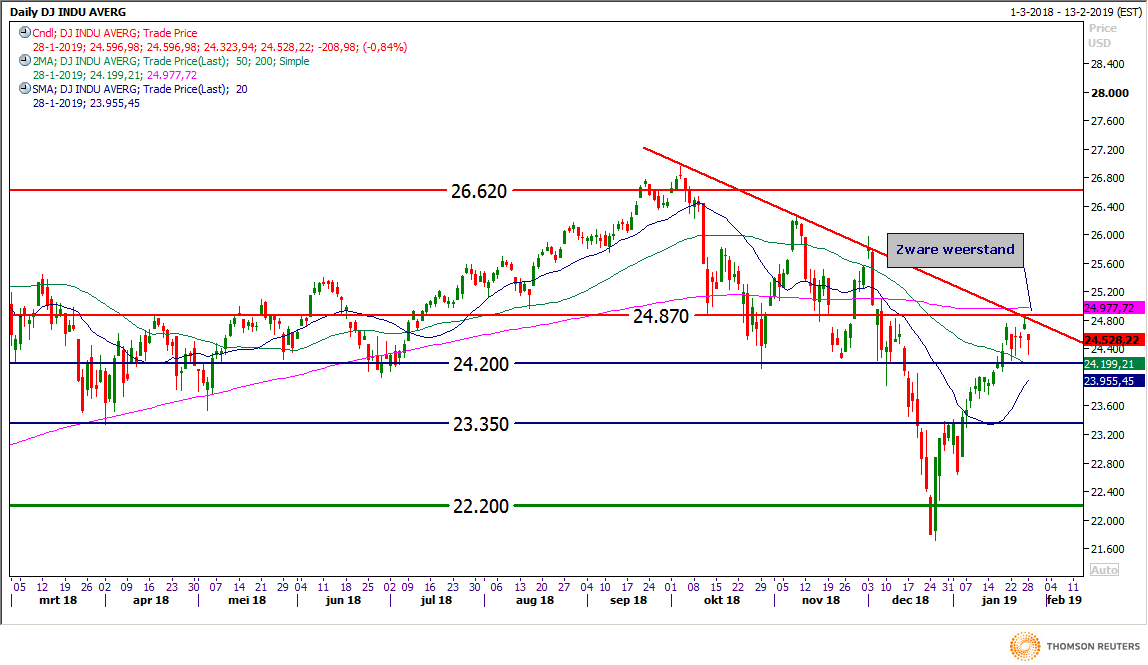This screenshot has width=1148, height=665.
Task: Click the 22.000 price scale label
Action: point(1108,521)
